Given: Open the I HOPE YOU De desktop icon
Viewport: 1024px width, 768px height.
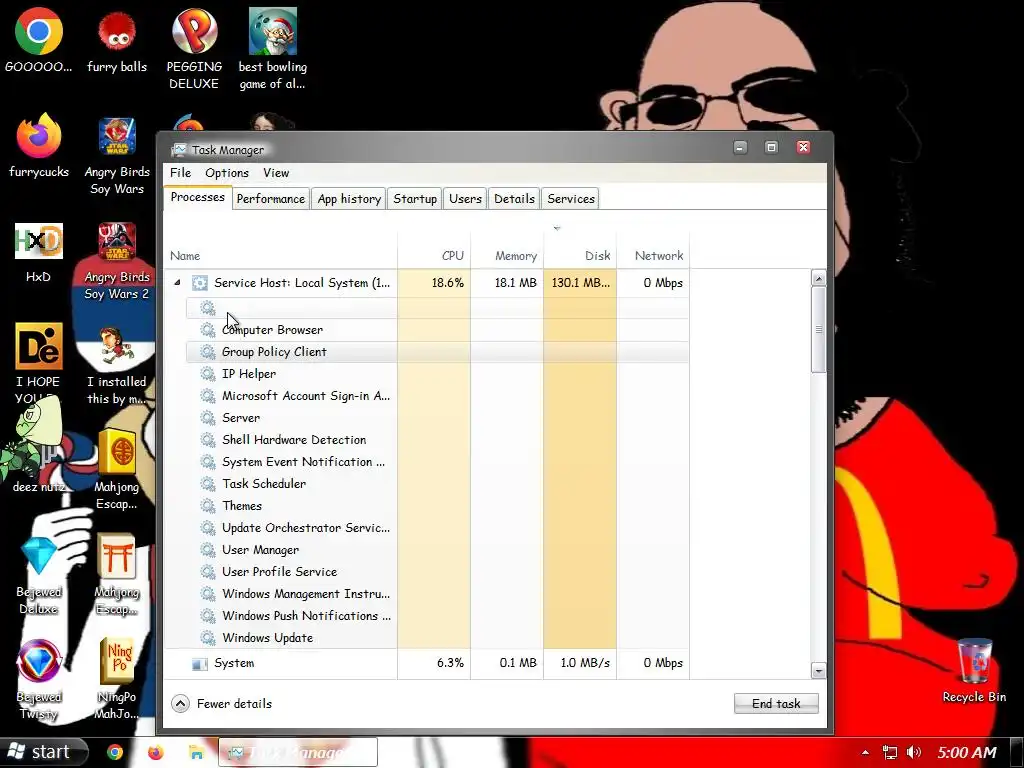Looking at the screenshot, I should pos(39,363).
